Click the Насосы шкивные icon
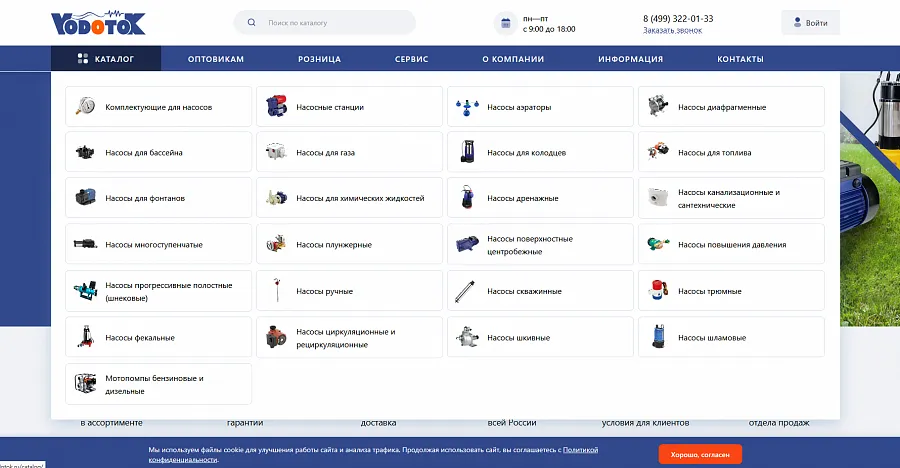 click(x=467, y=337)
